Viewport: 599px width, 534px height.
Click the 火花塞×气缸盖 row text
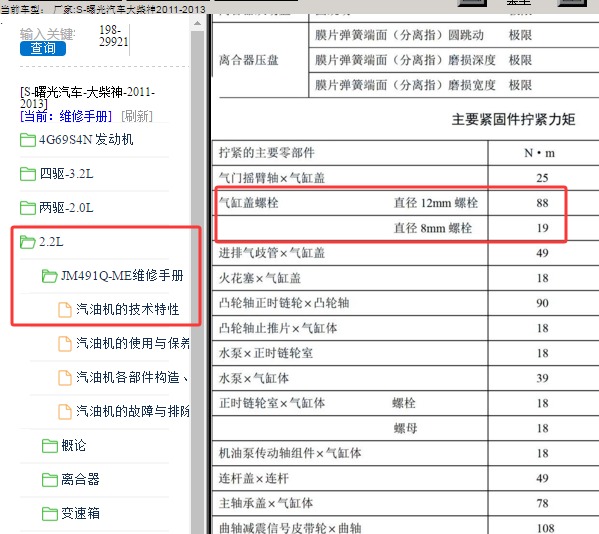click(260, 278)
